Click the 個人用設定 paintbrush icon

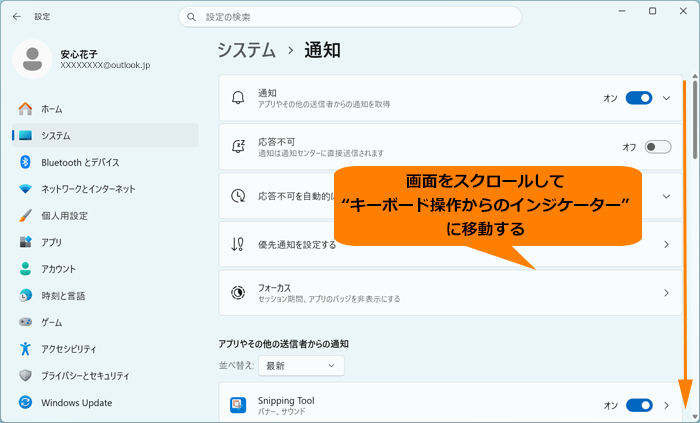pyautogui.click(x=25, y=216)
